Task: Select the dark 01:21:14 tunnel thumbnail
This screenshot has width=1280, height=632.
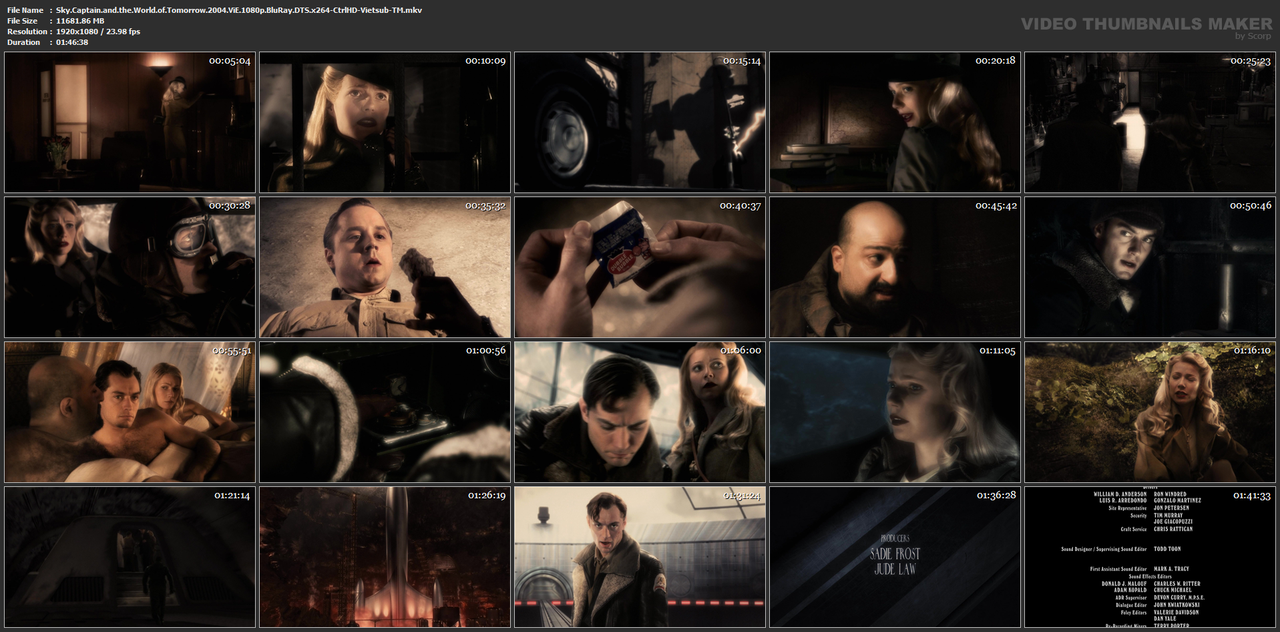Action: [x=130, y=557]
